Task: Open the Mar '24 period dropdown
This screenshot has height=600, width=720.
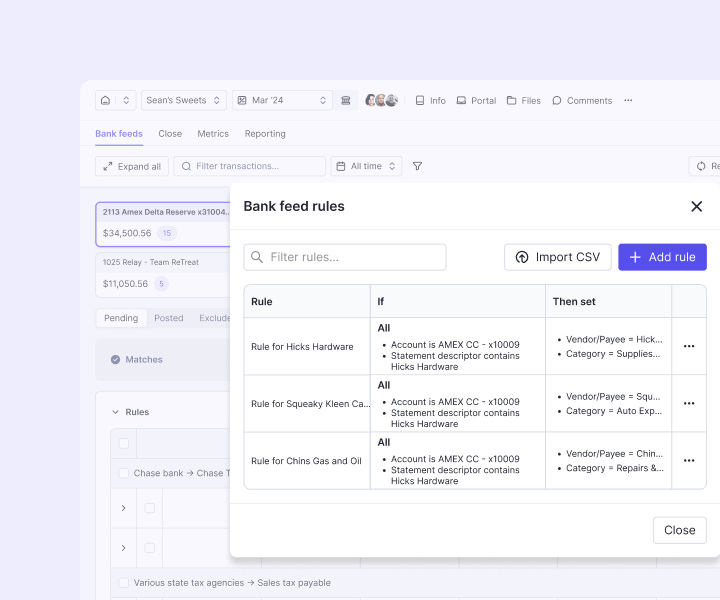Action: click(x=282, y=100)
